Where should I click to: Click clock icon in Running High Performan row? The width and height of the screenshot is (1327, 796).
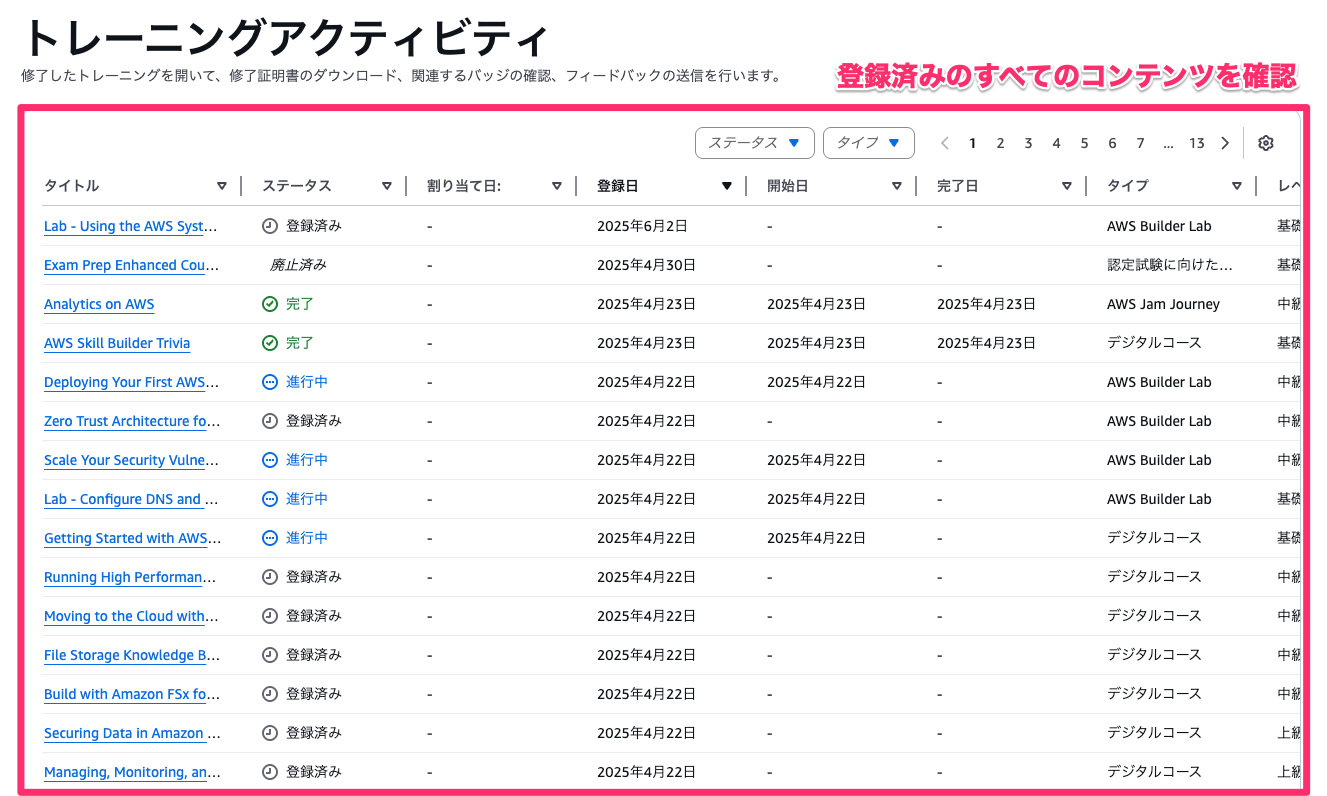click(270, 577)
